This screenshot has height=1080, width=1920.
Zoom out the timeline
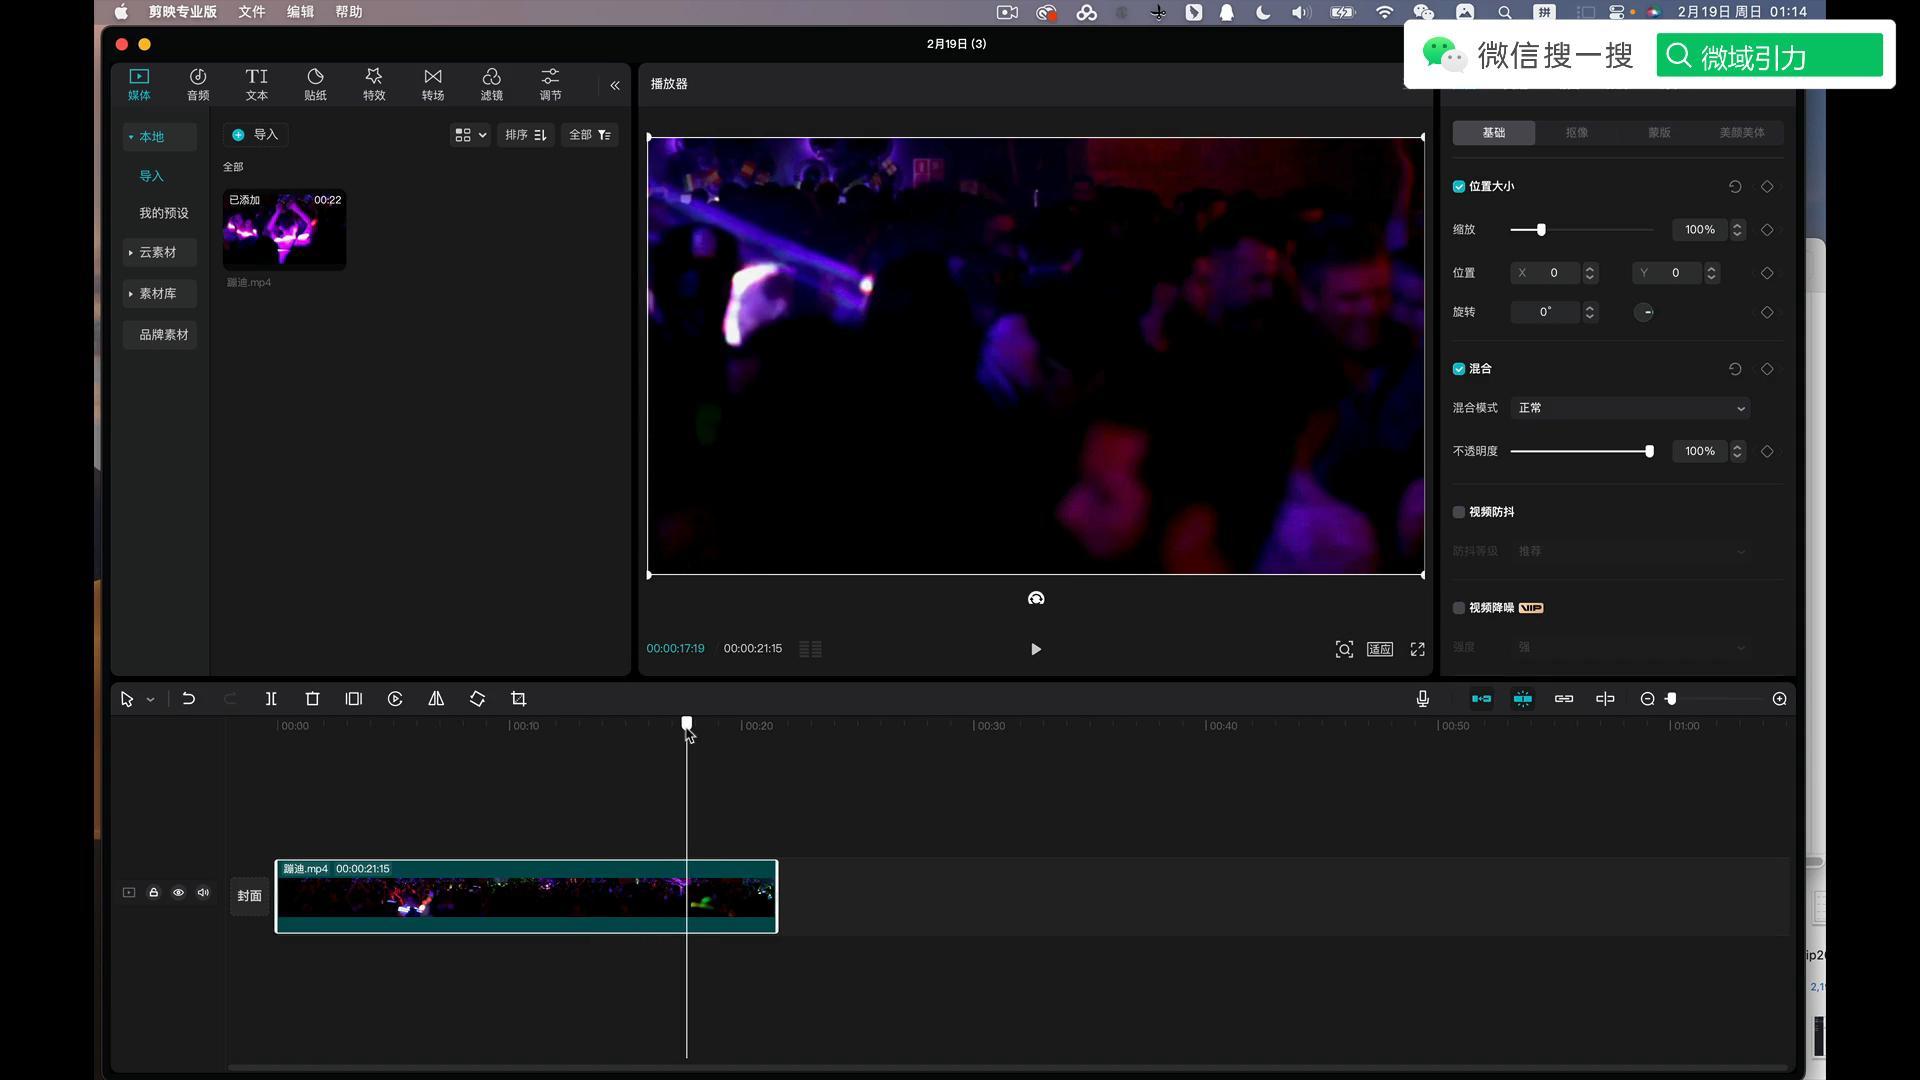click(x=1647, y=699)
